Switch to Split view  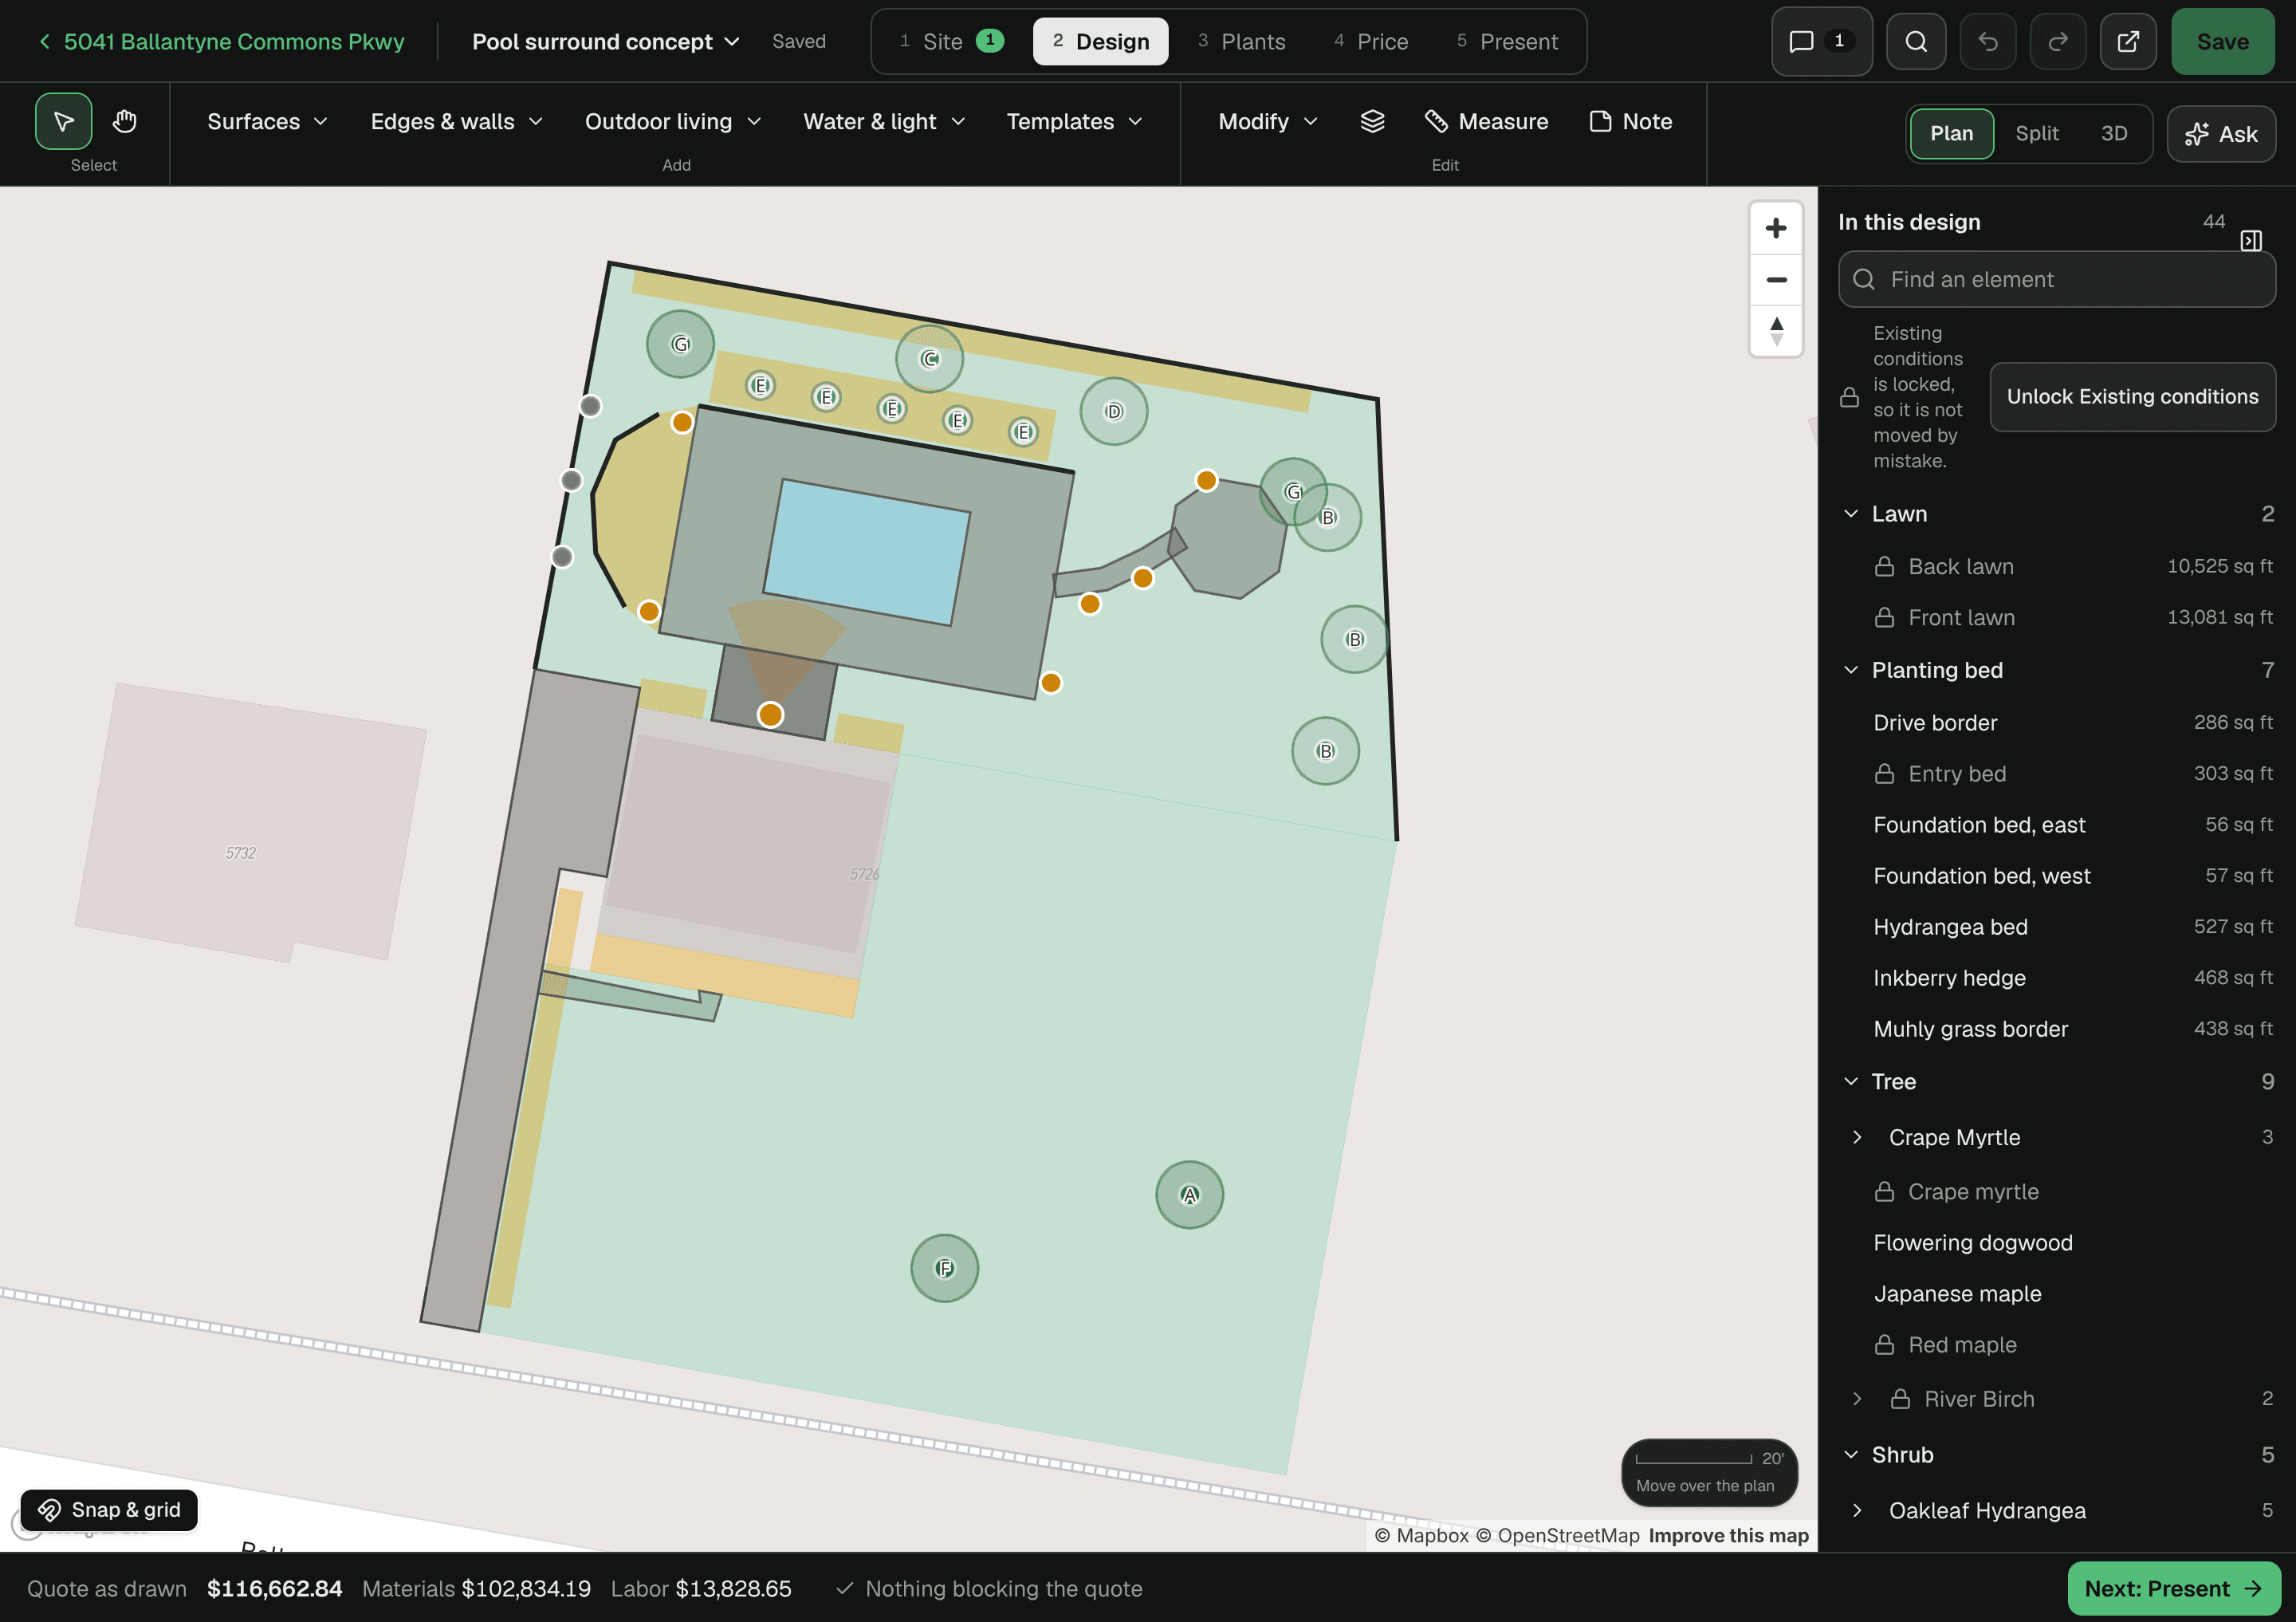point(2036,133)
